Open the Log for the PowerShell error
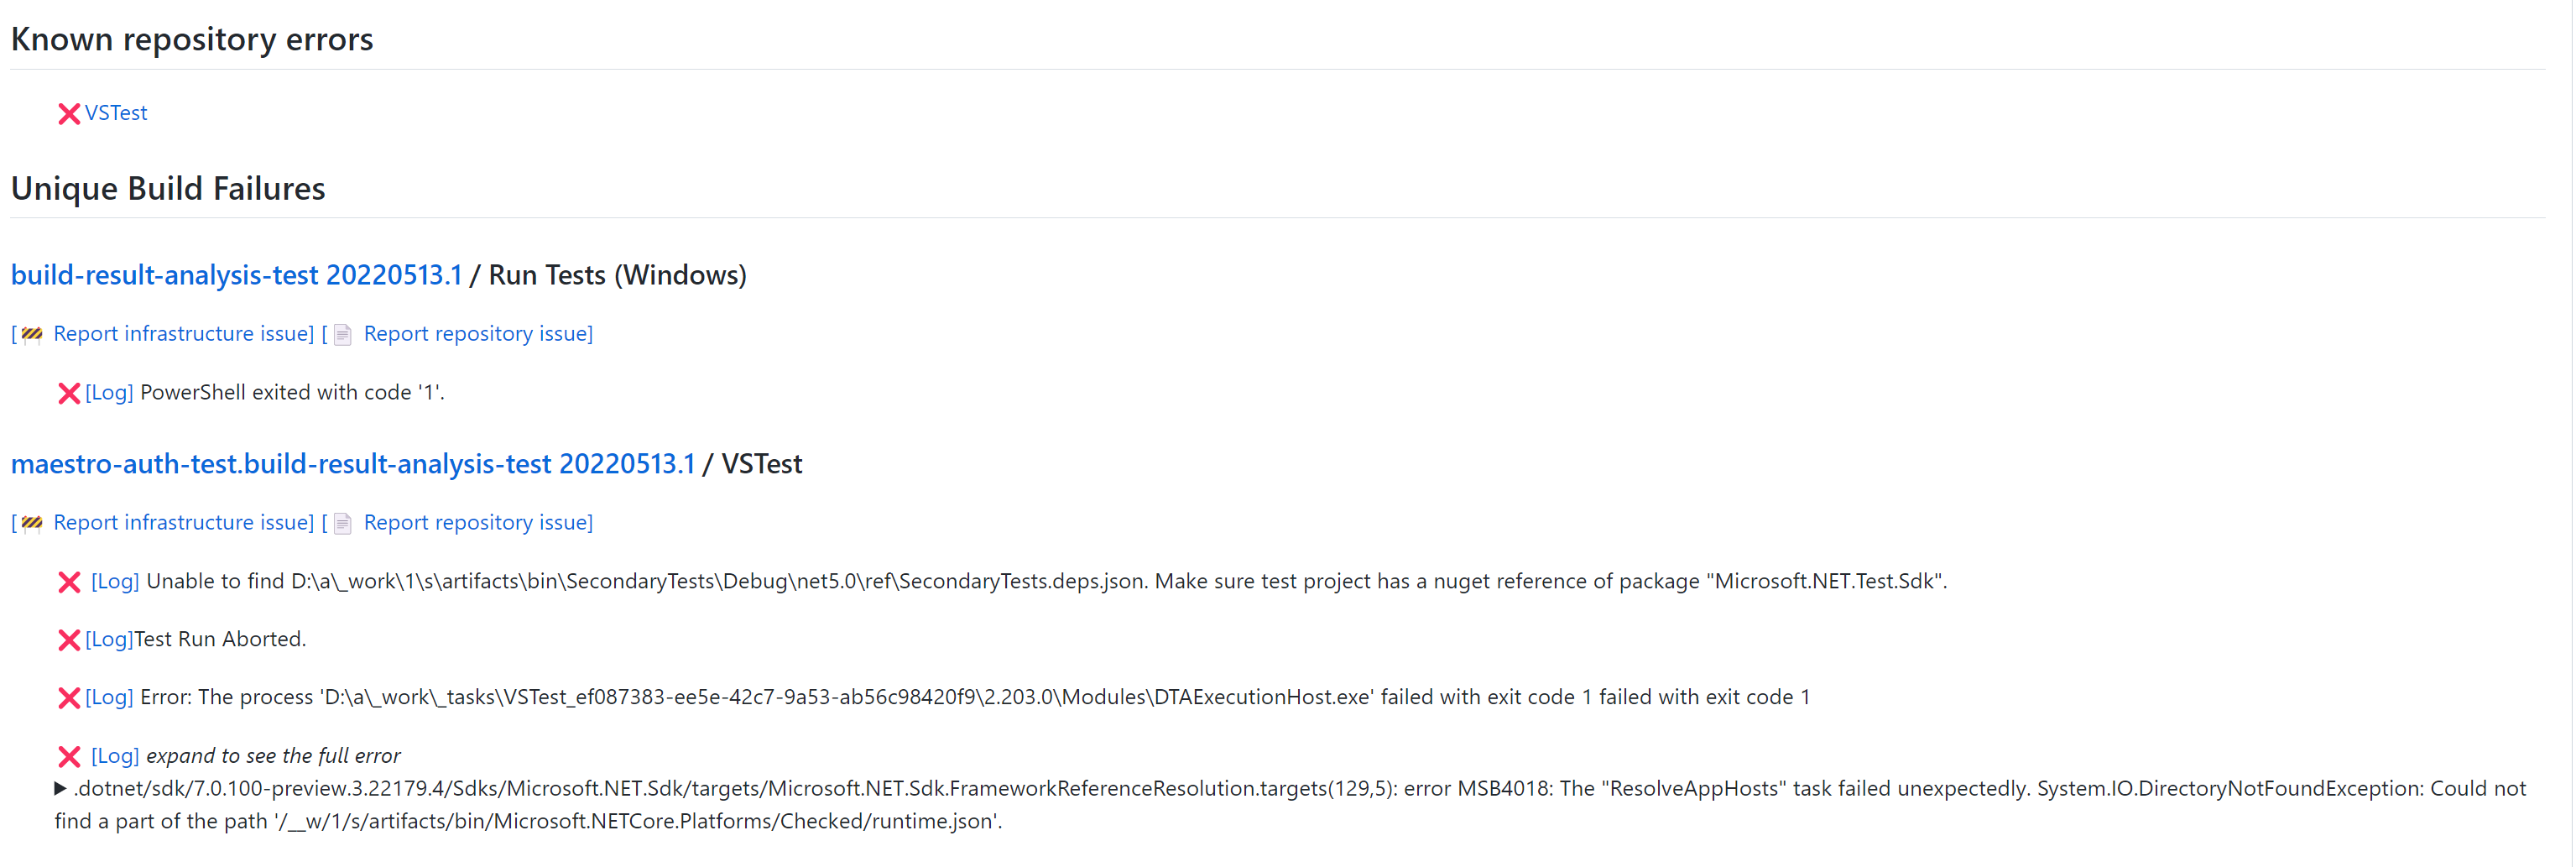 click(x=108, y=393)
